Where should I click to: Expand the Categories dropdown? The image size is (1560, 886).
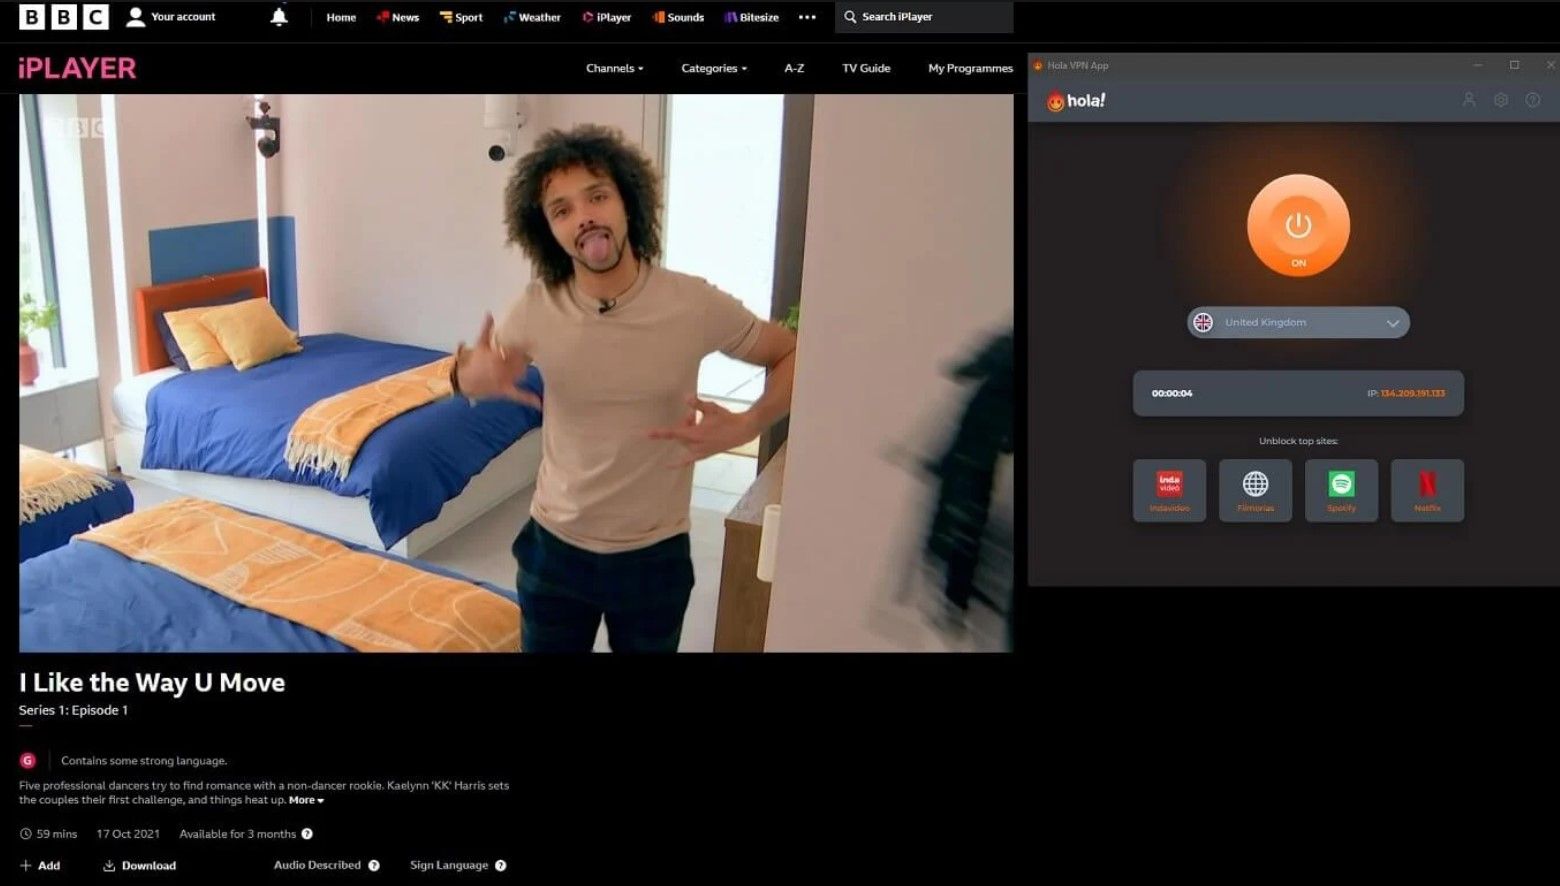coord(714,68)
